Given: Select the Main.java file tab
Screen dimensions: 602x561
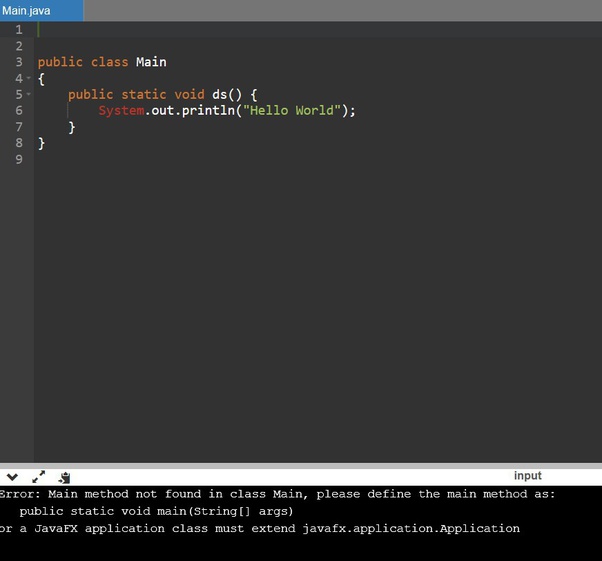Looking at the screenshot, I should click(x=41, y=10).
